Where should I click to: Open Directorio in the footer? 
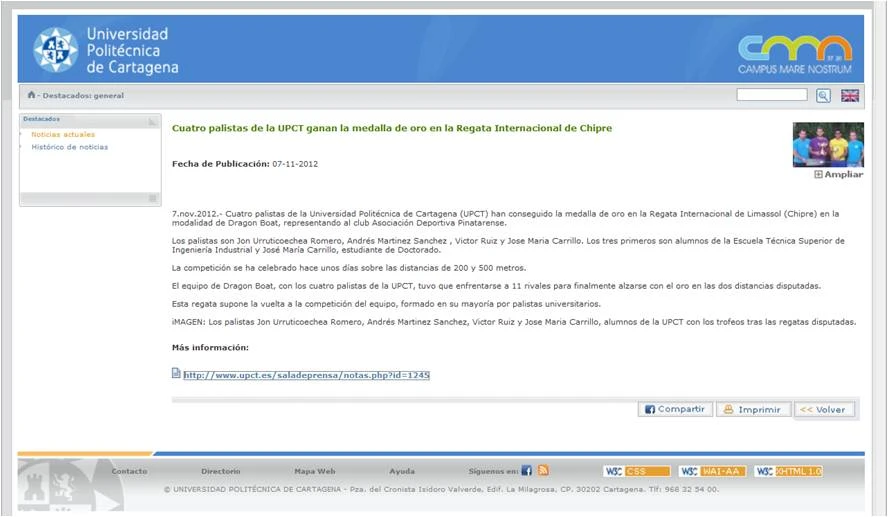pos(221,471)
